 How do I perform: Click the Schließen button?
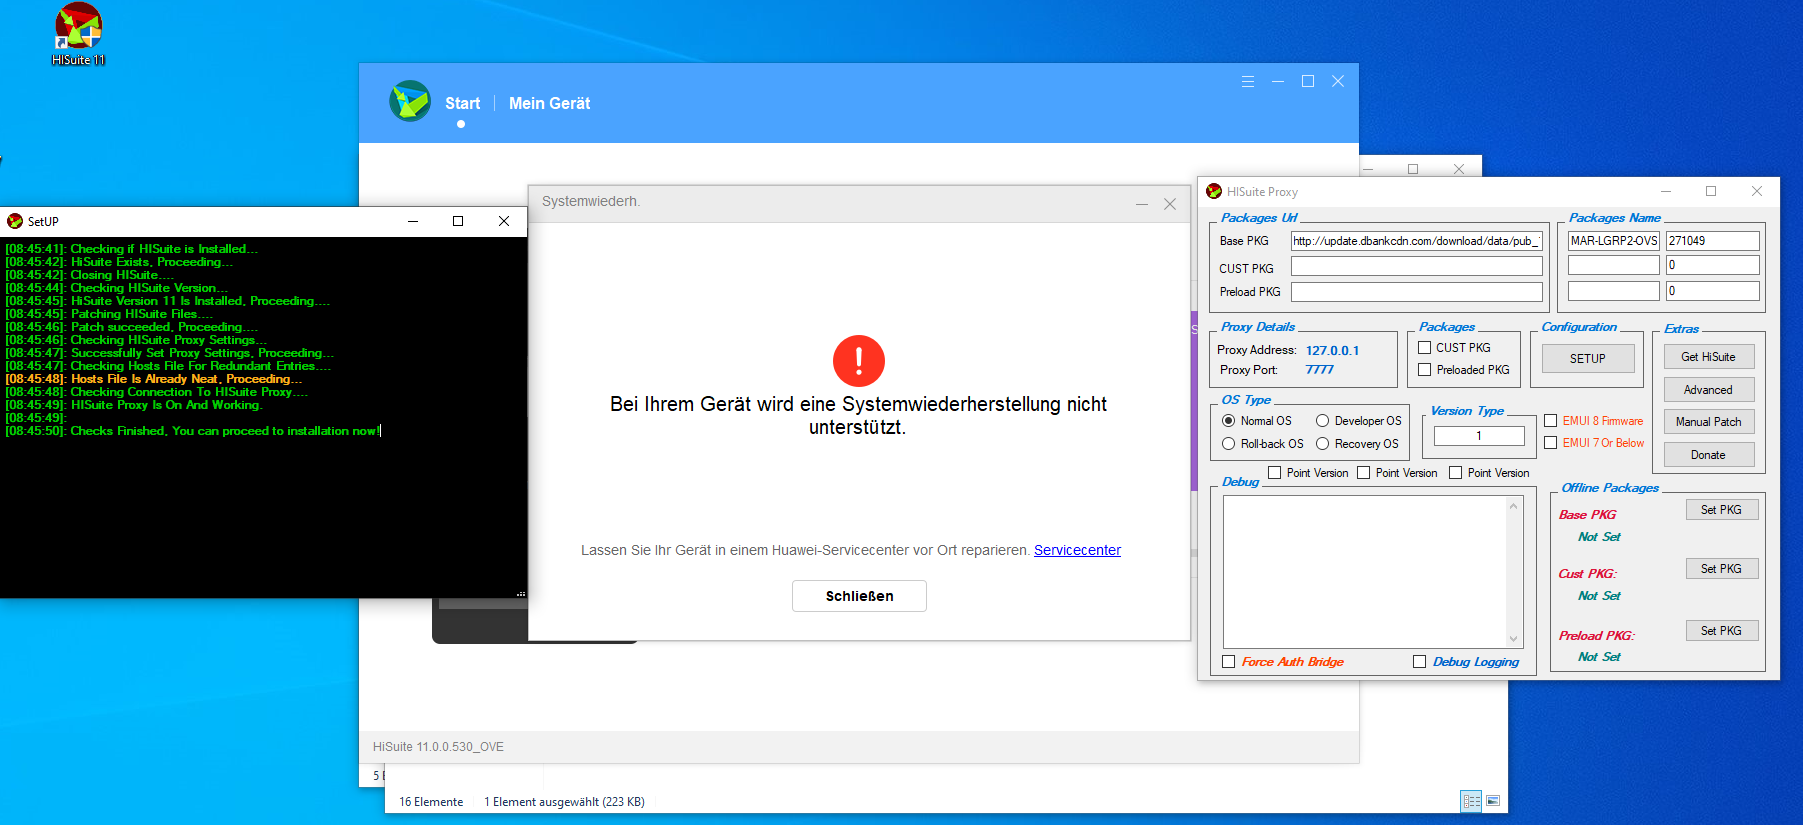[x=859, y=596]
